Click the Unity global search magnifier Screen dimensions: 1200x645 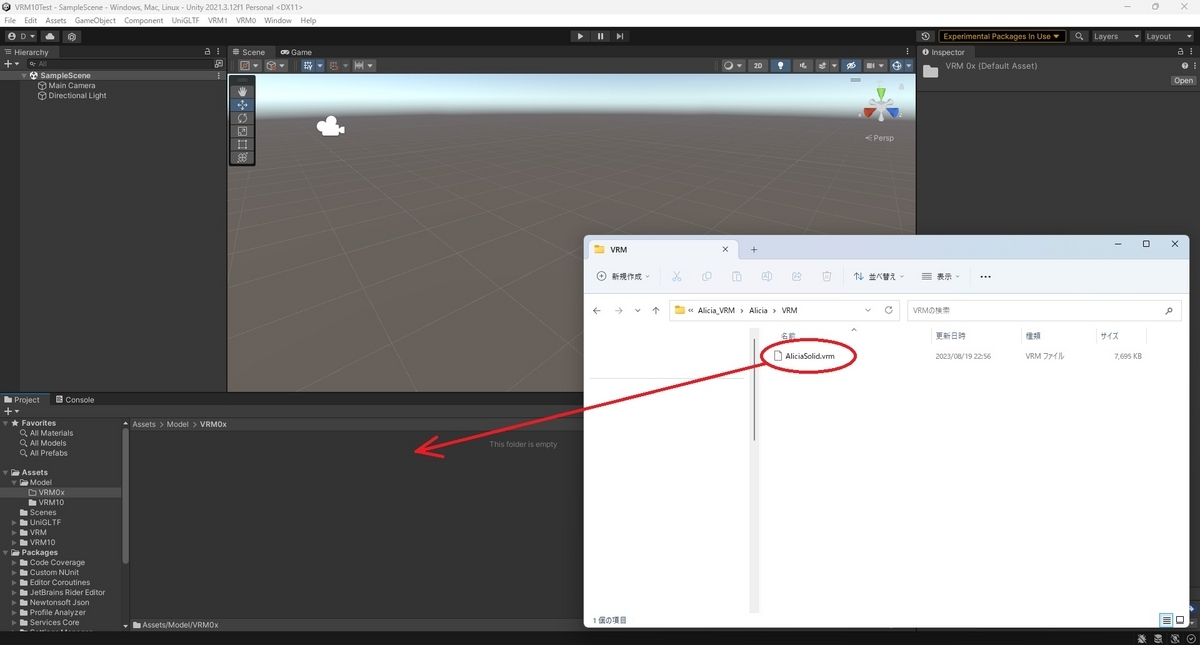point(1079,36)
